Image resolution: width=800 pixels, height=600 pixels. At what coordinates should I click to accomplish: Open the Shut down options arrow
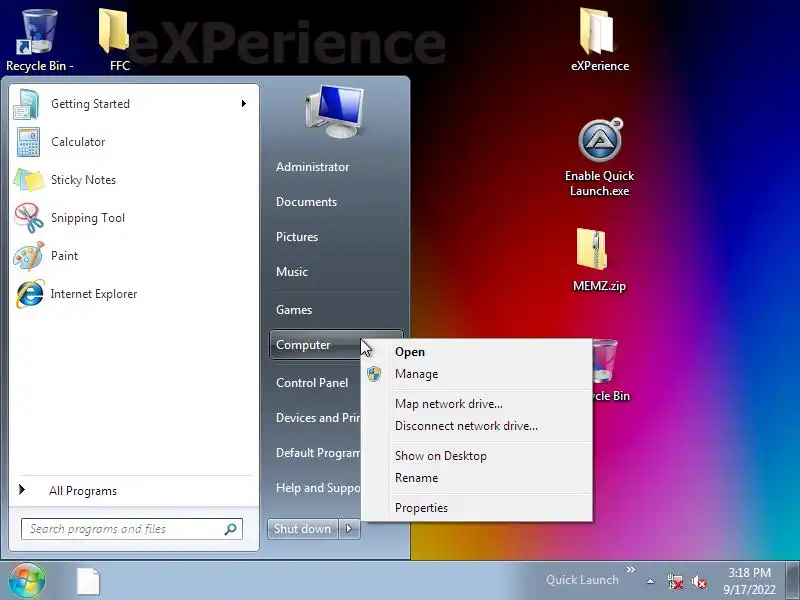click(349, 529)
